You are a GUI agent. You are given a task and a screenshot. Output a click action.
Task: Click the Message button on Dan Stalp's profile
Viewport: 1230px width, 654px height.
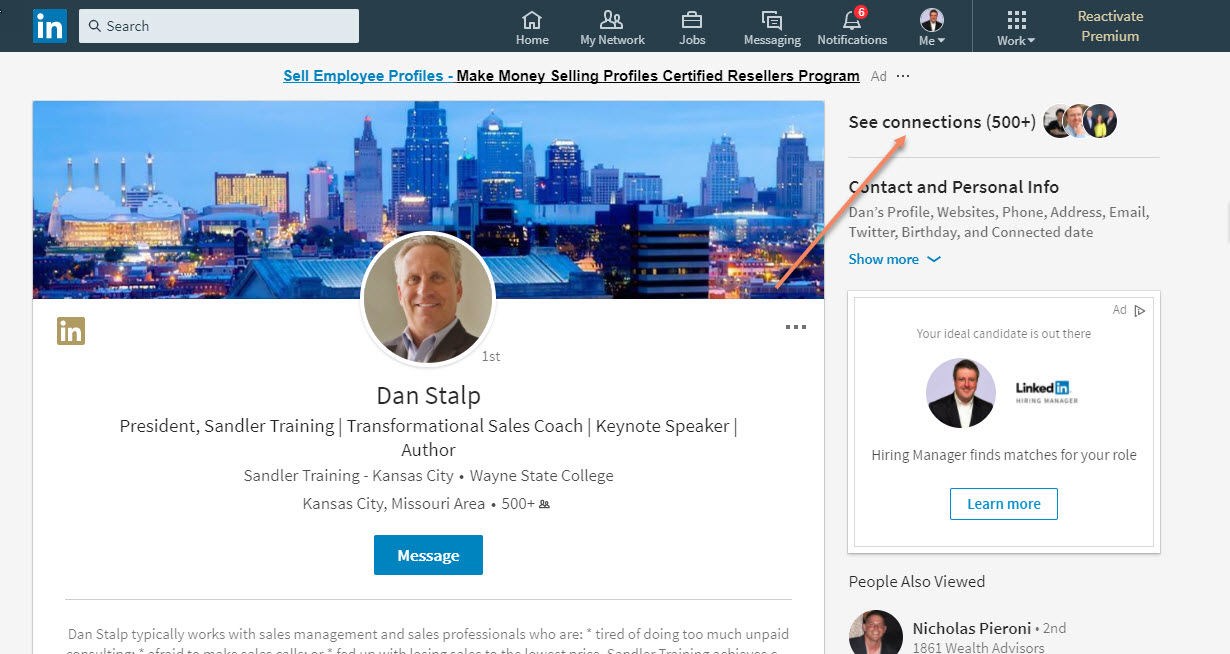428,554
